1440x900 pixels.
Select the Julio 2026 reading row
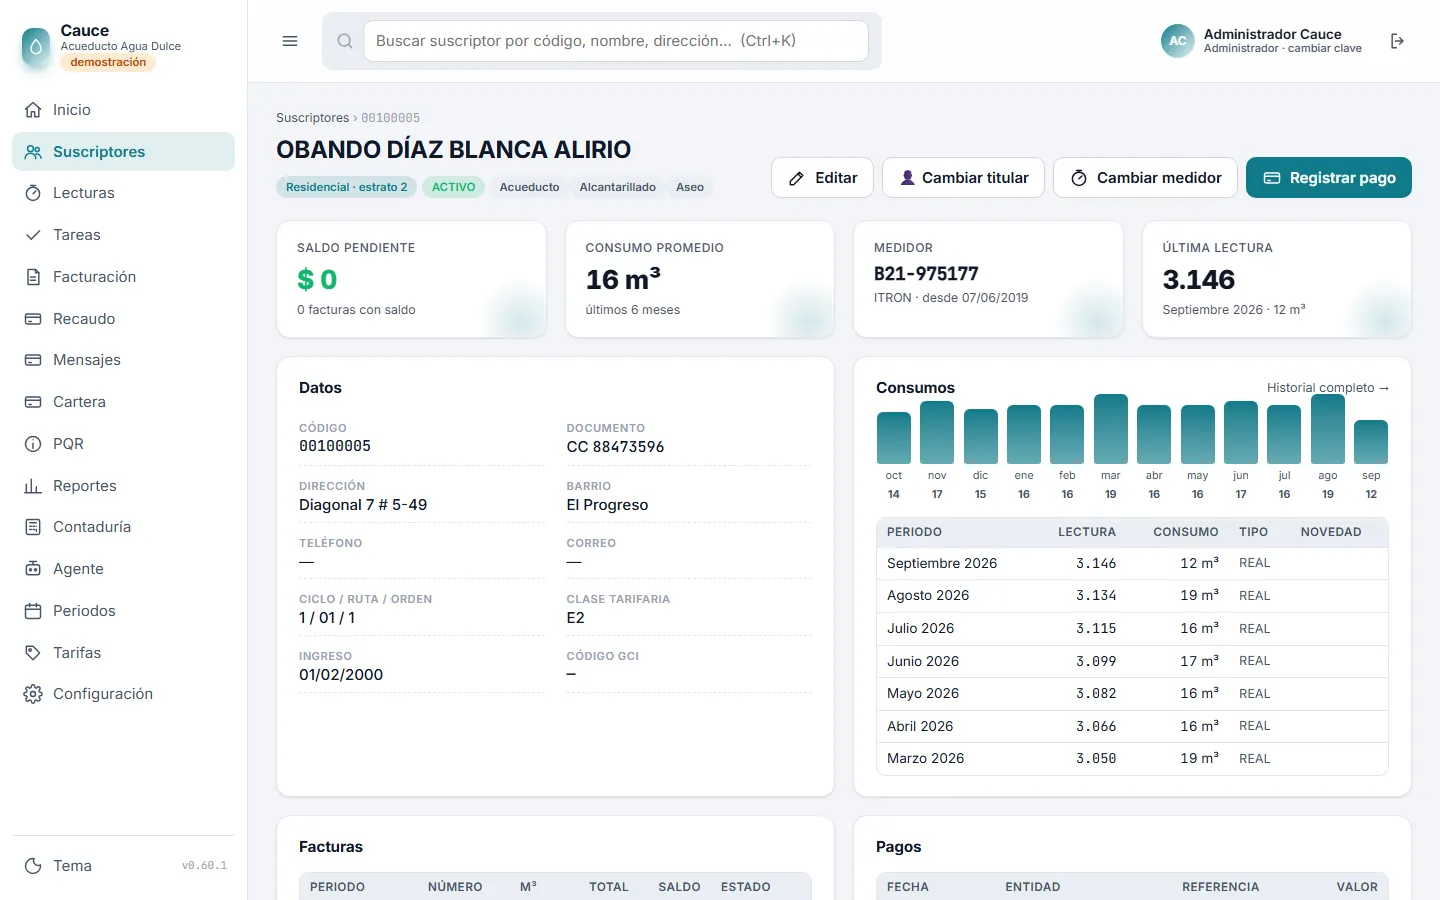click(1132, 628)
